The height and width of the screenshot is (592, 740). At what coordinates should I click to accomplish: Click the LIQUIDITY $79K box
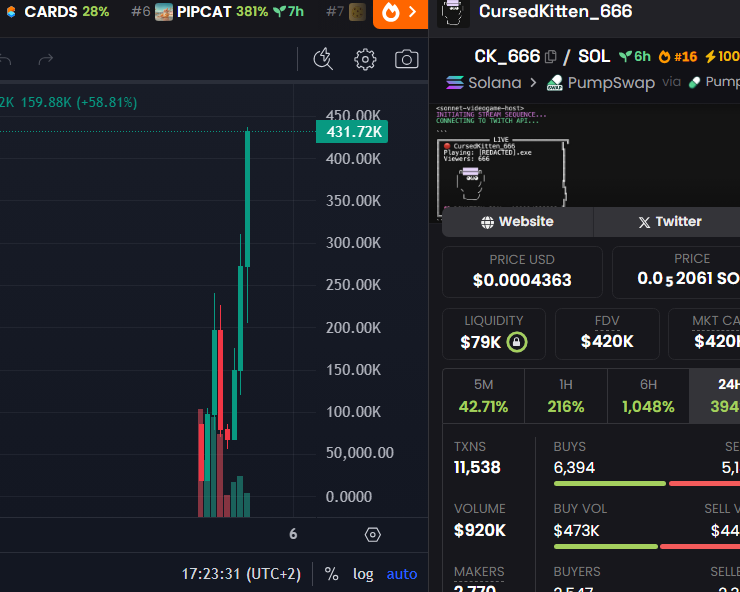494,334
